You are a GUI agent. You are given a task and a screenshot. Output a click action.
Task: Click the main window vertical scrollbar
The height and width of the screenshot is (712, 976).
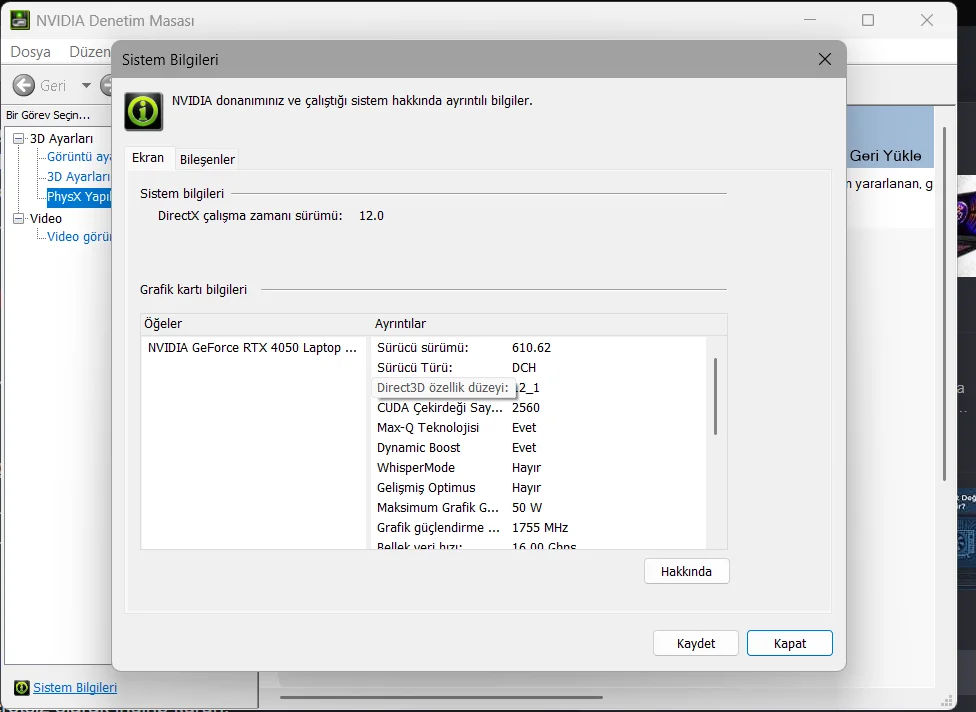click(944, 304)
